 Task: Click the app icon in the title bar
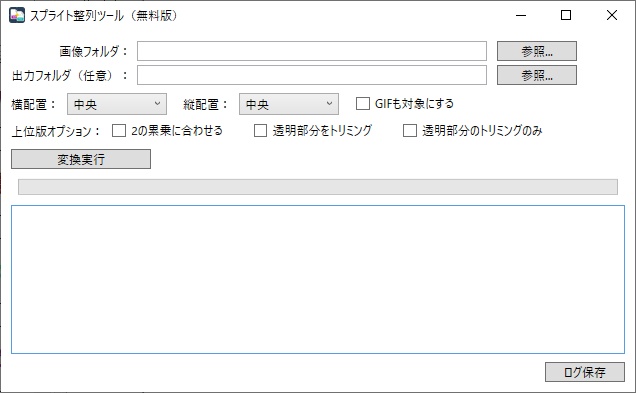pyautogui.click(x=17, y=15)
